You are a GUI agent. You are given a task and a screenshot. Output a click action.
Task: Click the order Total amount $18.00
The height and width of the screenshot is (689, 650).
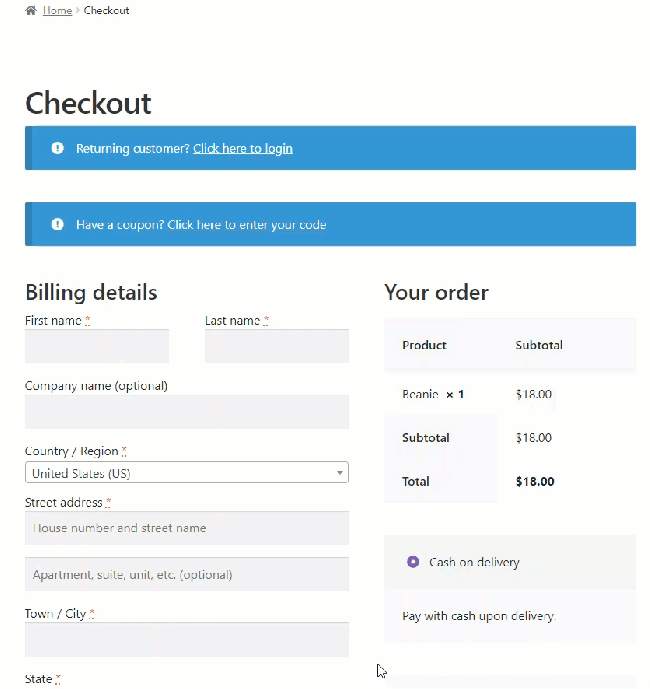[535, 481]
